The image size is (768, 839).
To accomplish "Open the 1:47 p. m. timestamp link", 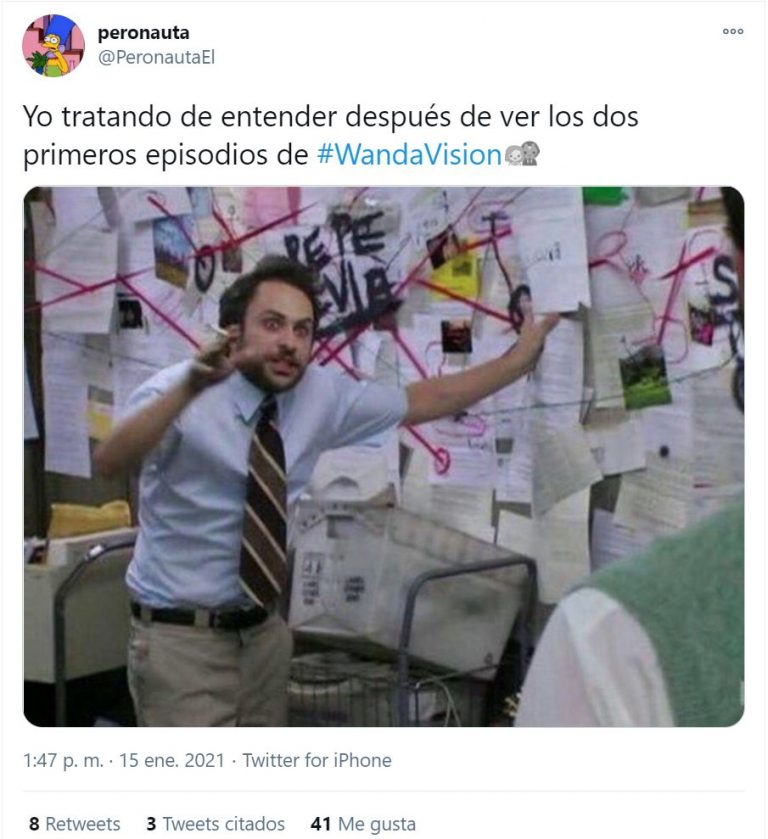I will [x=63, y=760].
